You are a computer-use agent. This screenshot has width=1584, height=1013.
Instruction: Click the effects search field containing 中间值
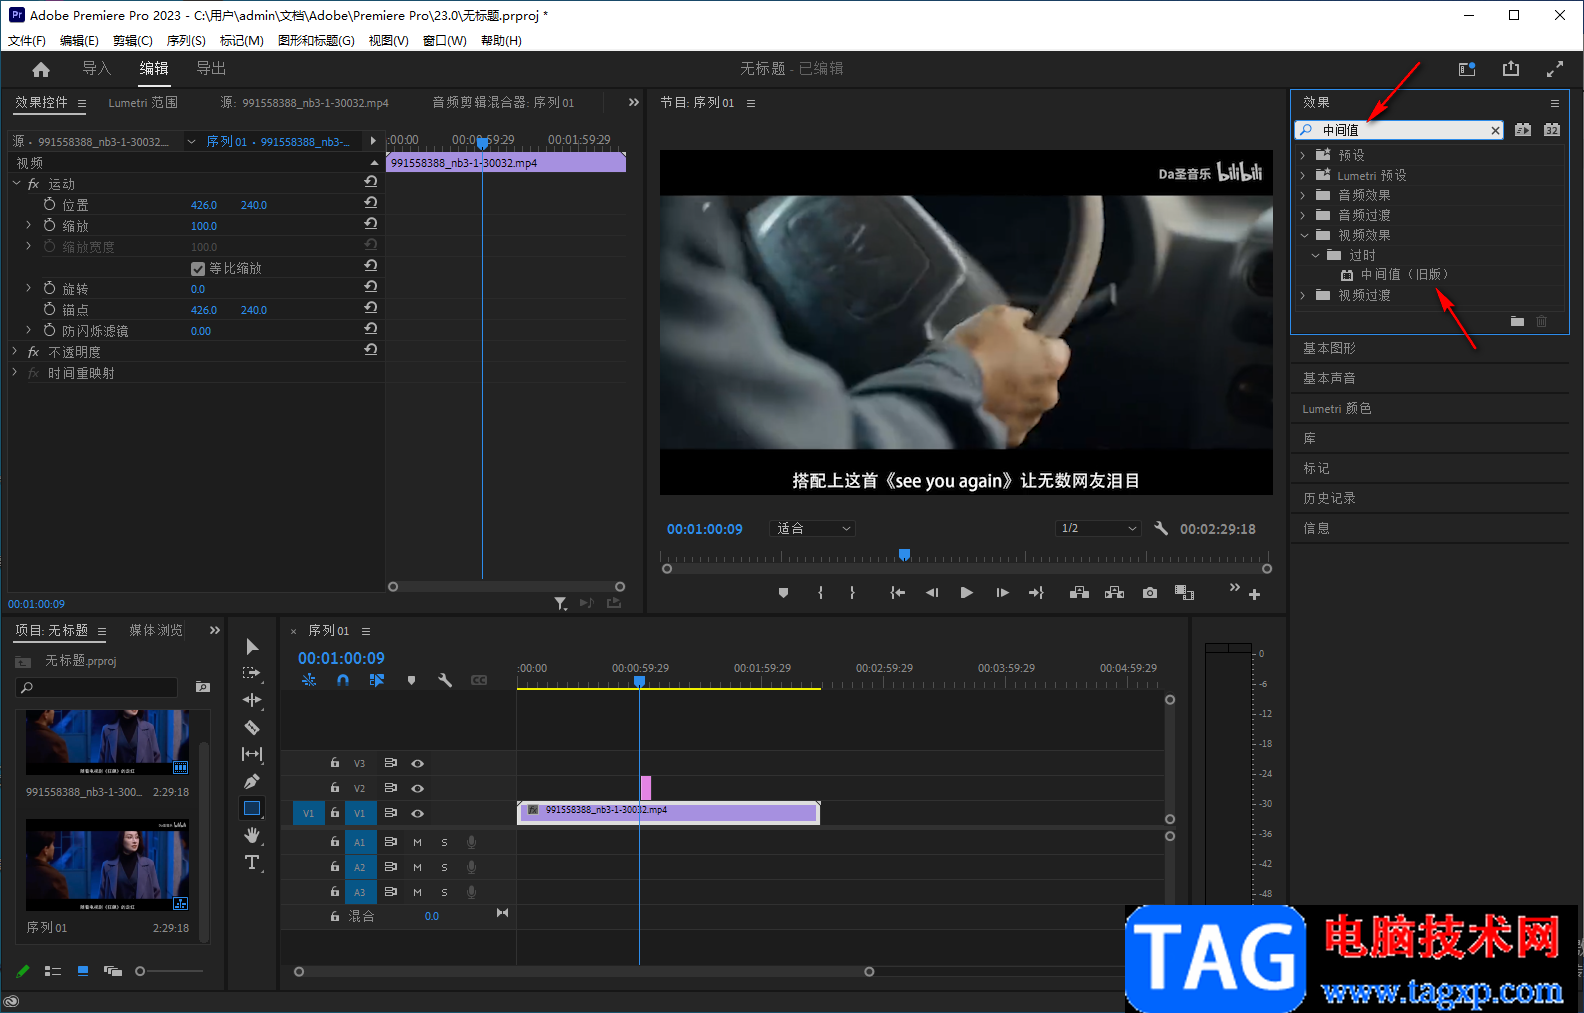click(x=1400, y=130)
